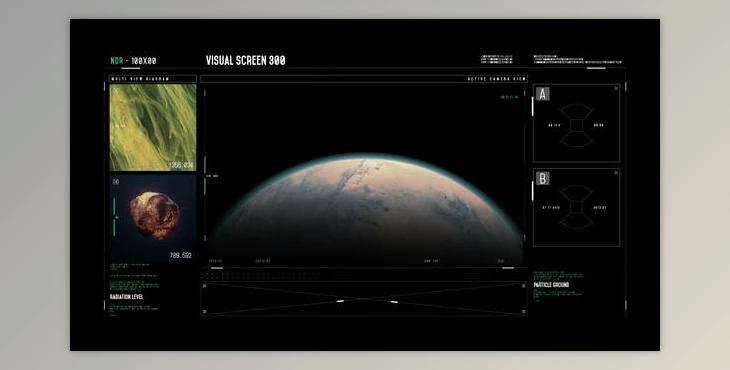The height and width of the screenshot is (370, 730).
Task: Click the RADIATION LEVEL label
Action: click(x=127, y=297)
